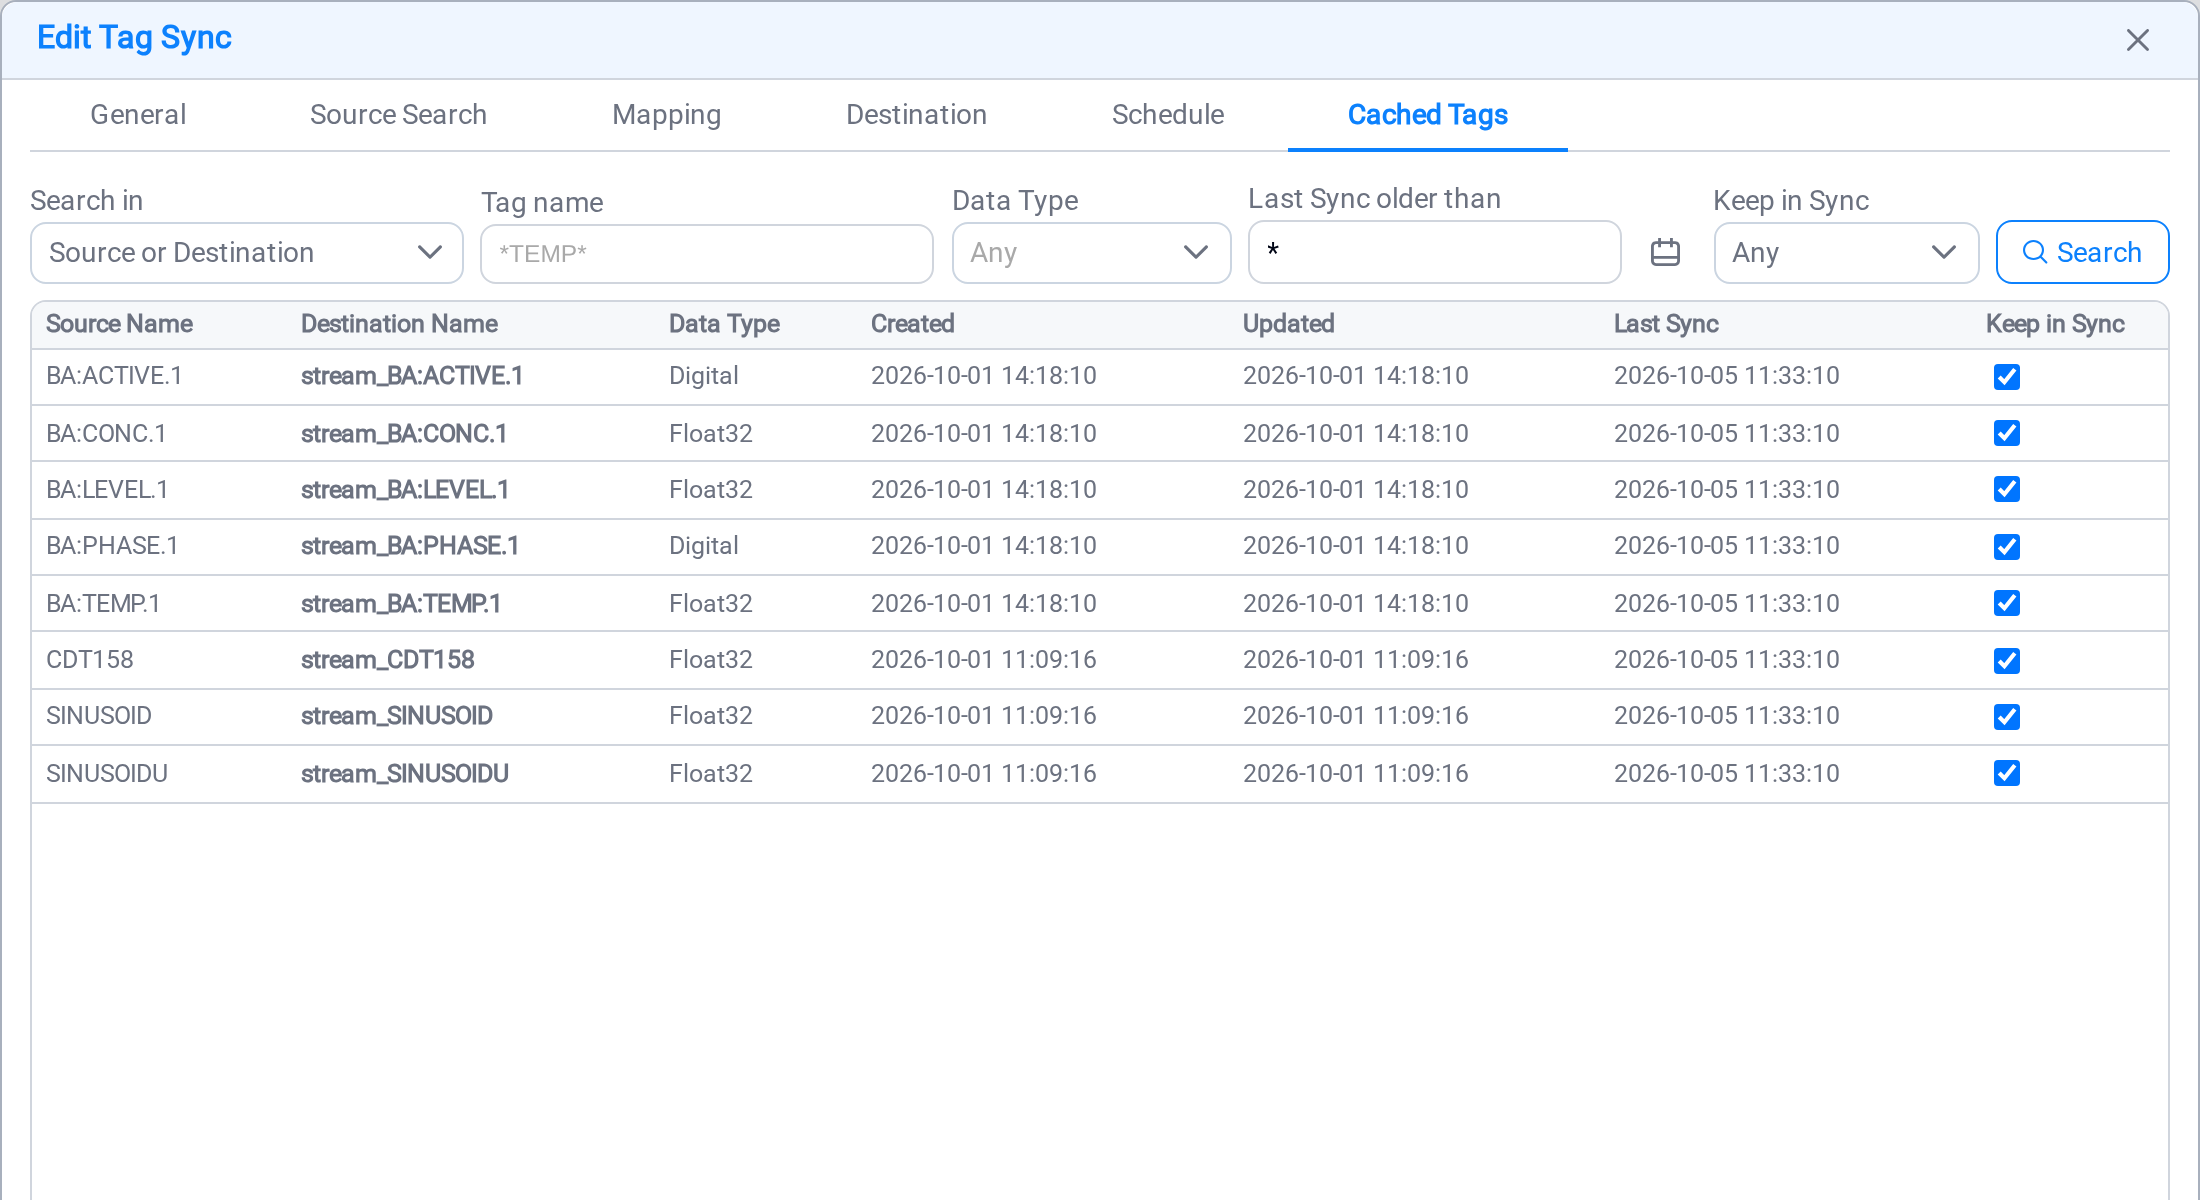Open the Search in dropdown

[x=247, y=253]
